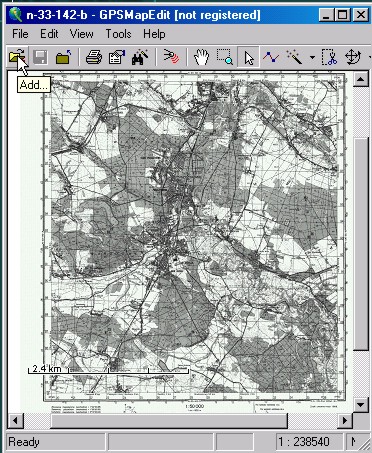Viewport: 372px width, 453px height.
Task: Open the File menu
Action: tap(20, 34)
